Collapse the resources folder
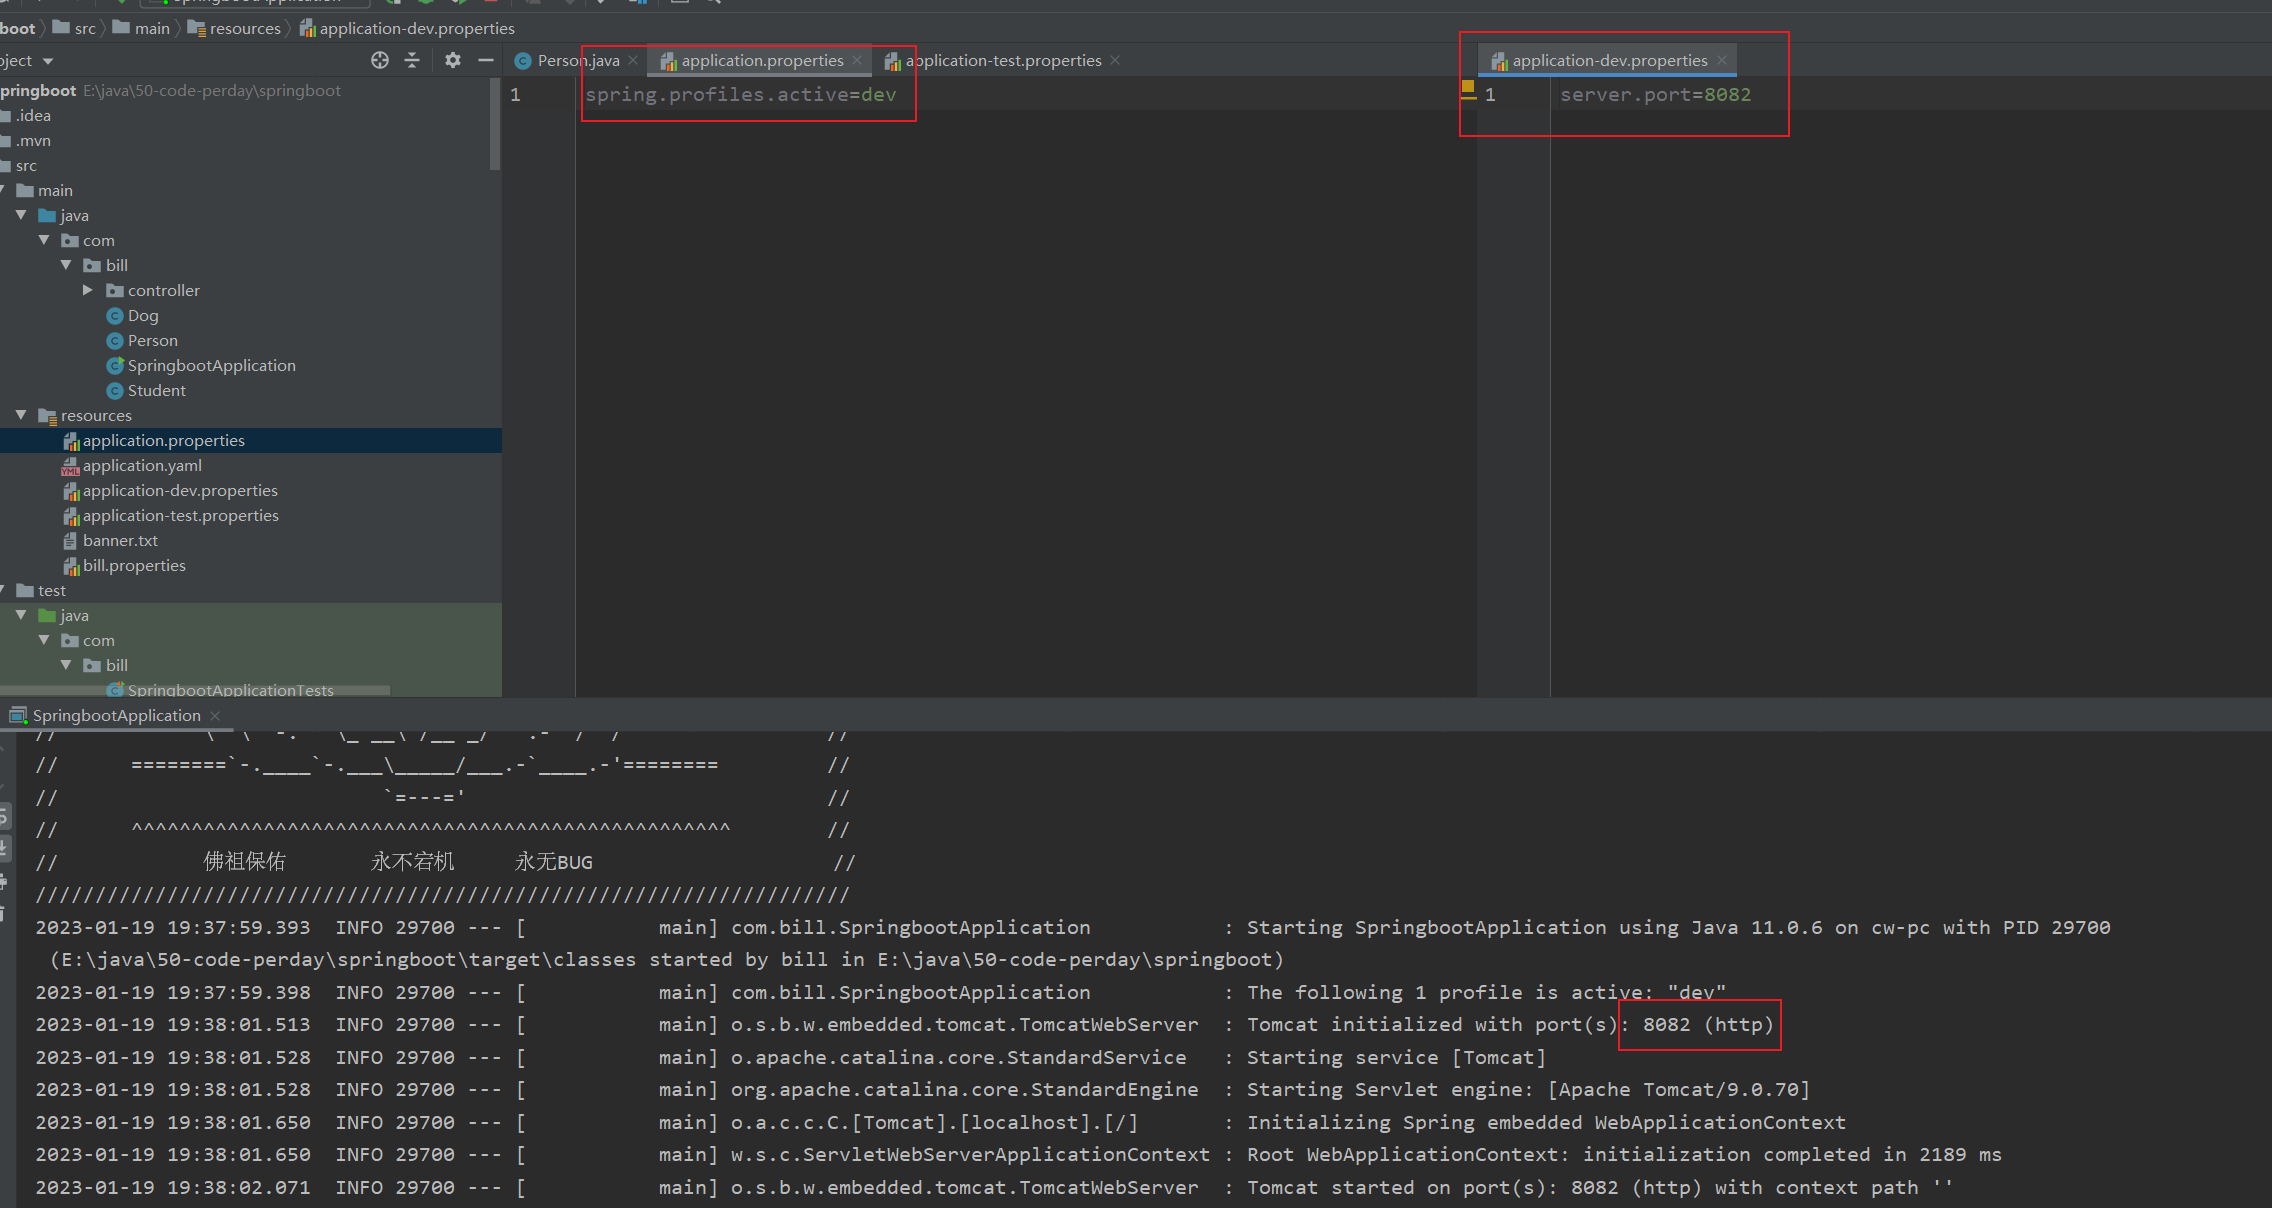The image size is (2272, 1208). click(21, 415)
